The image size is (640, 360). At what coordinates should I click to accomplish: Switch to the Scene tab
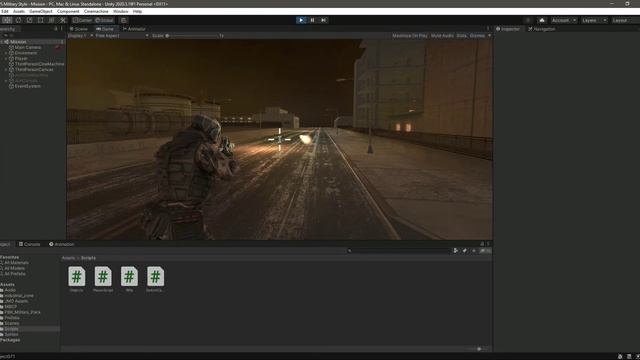pyautogui.click(x=79, y=29)
